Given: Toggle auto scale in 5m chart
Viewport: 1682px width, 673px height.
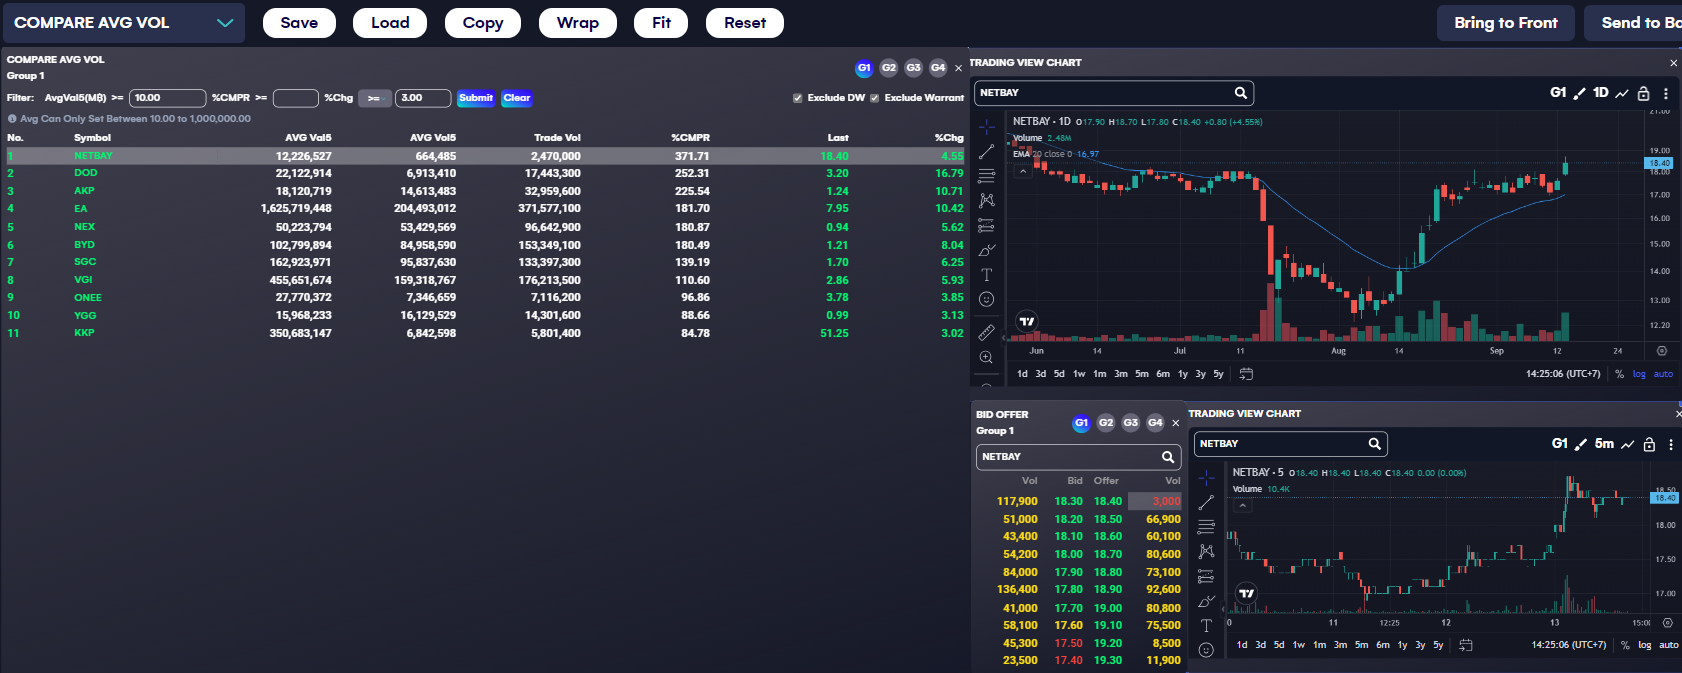Looking at the screenshot, I should (1669, 645).
